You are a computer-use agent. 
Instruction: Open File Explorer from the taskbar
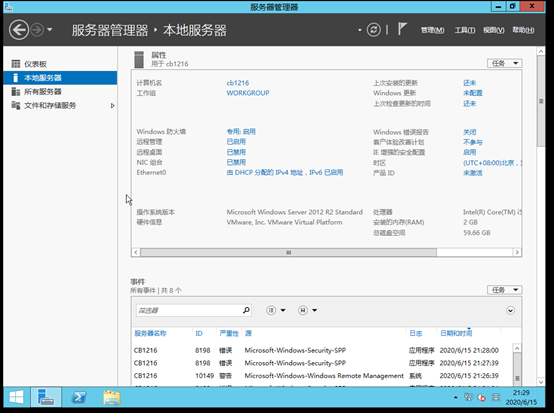click(112, 397)
